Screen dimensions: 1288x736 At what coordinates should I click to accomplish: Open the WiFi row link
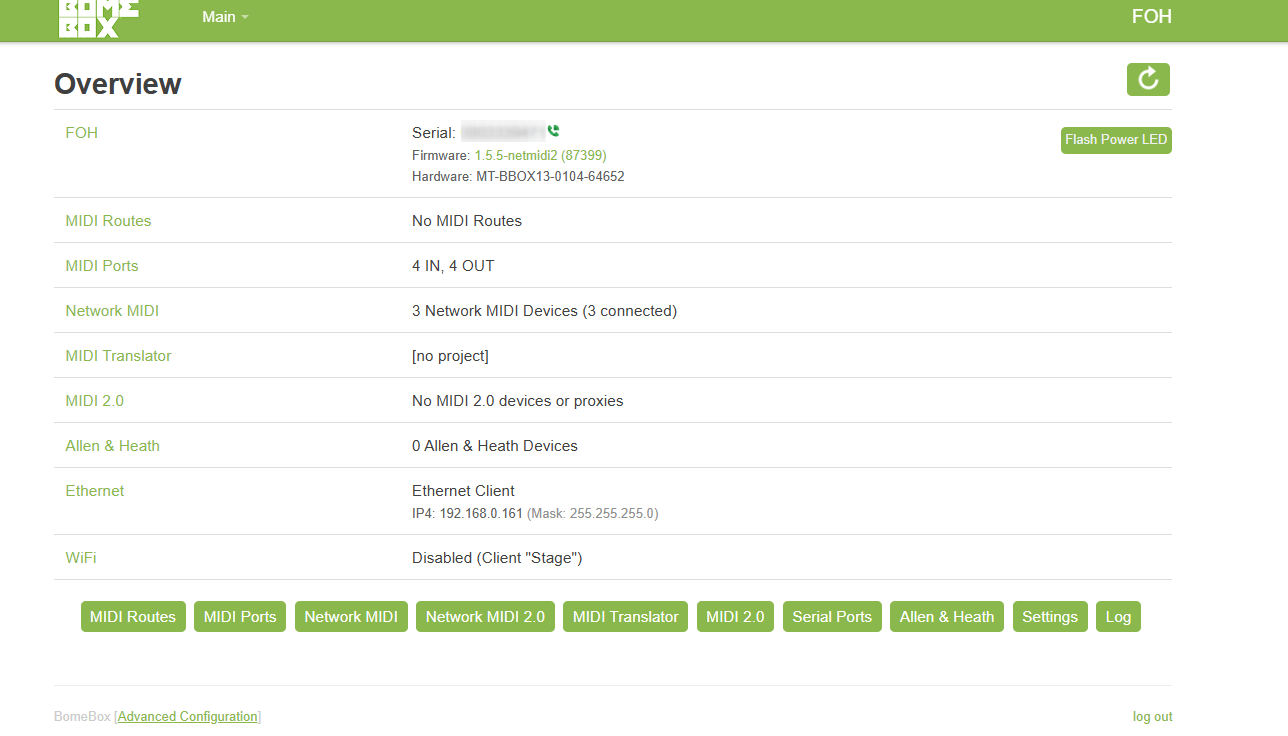(x=81, y=557)
